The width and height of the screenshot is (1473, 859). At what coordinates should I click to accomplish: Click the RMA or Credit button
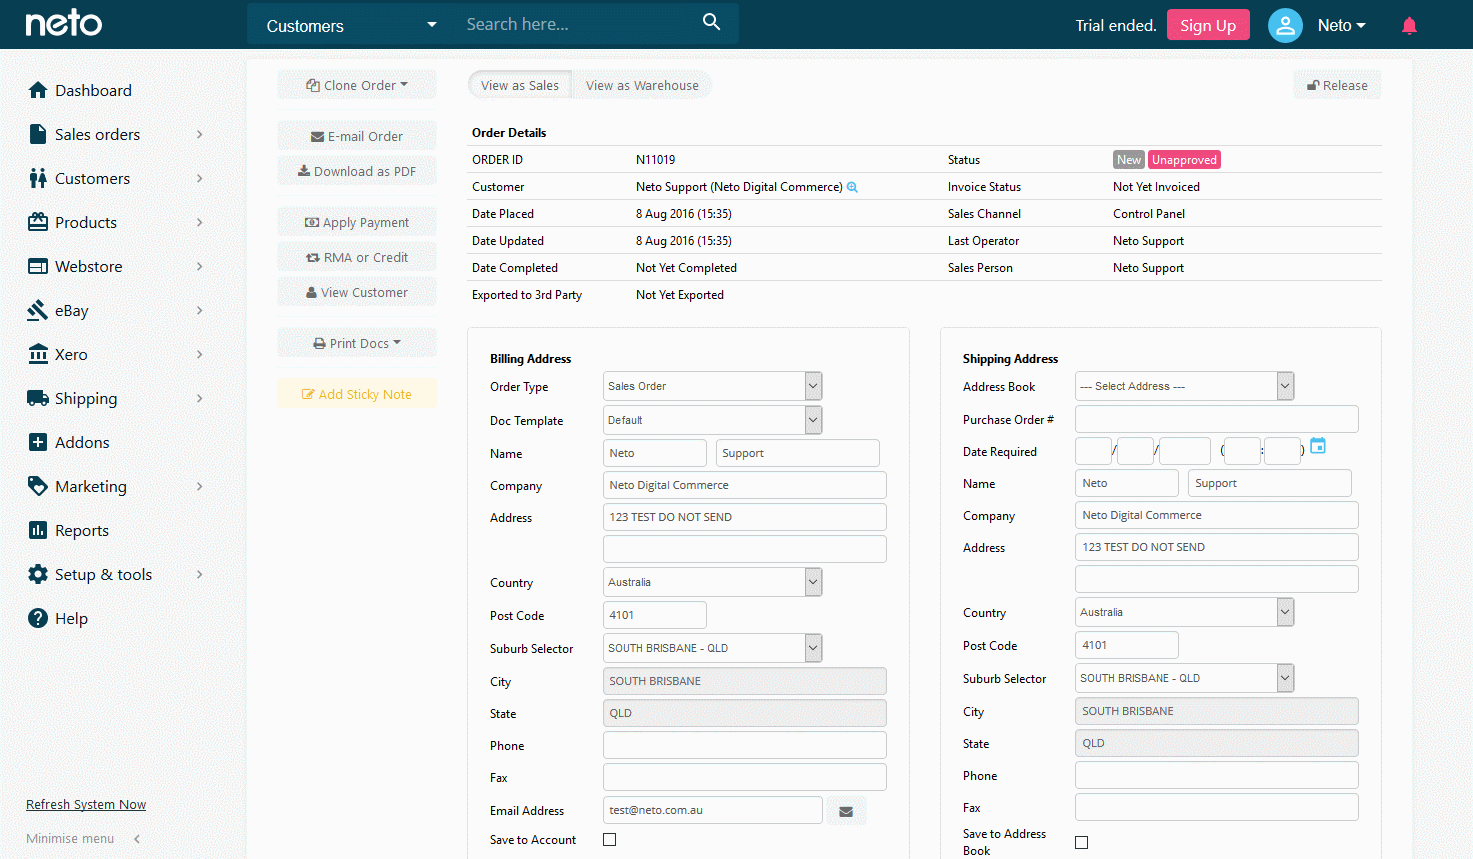(357, 257)
